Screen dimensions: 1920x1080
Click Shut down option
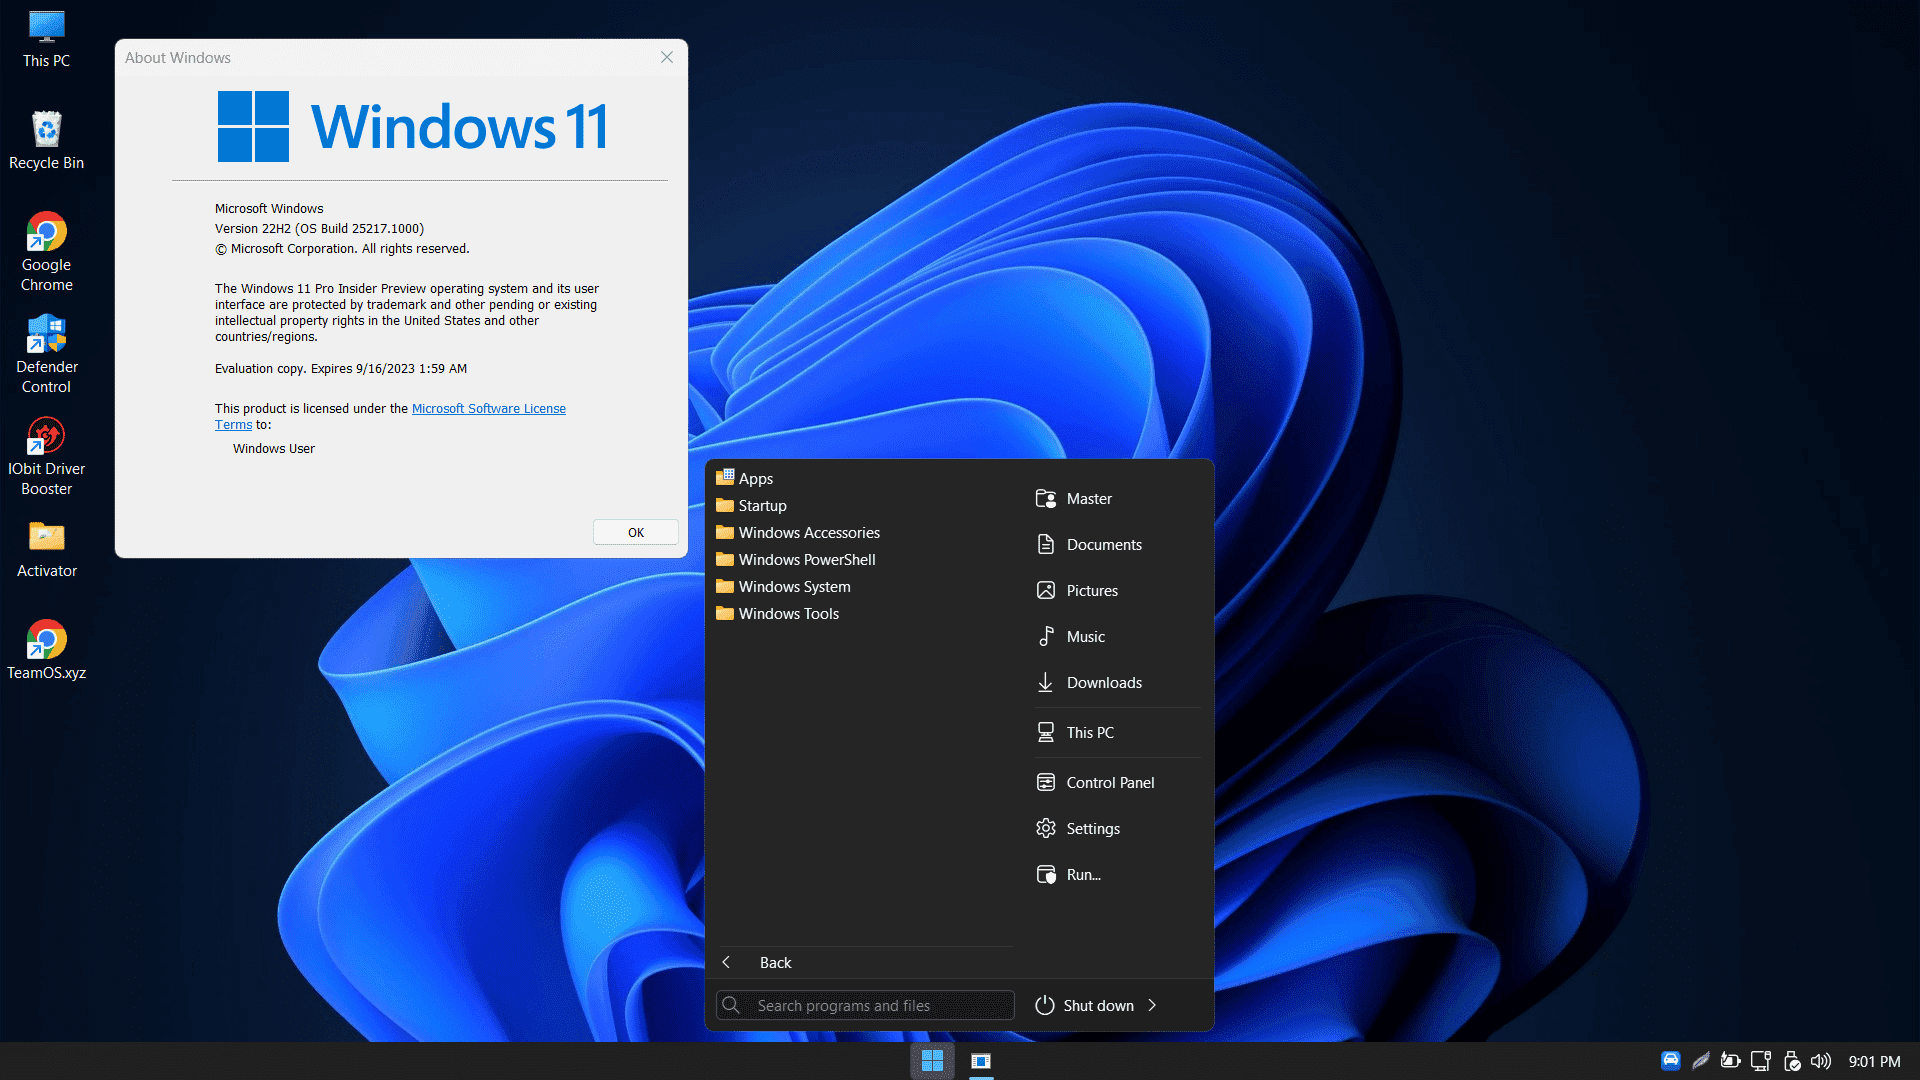(1098, 1005)
